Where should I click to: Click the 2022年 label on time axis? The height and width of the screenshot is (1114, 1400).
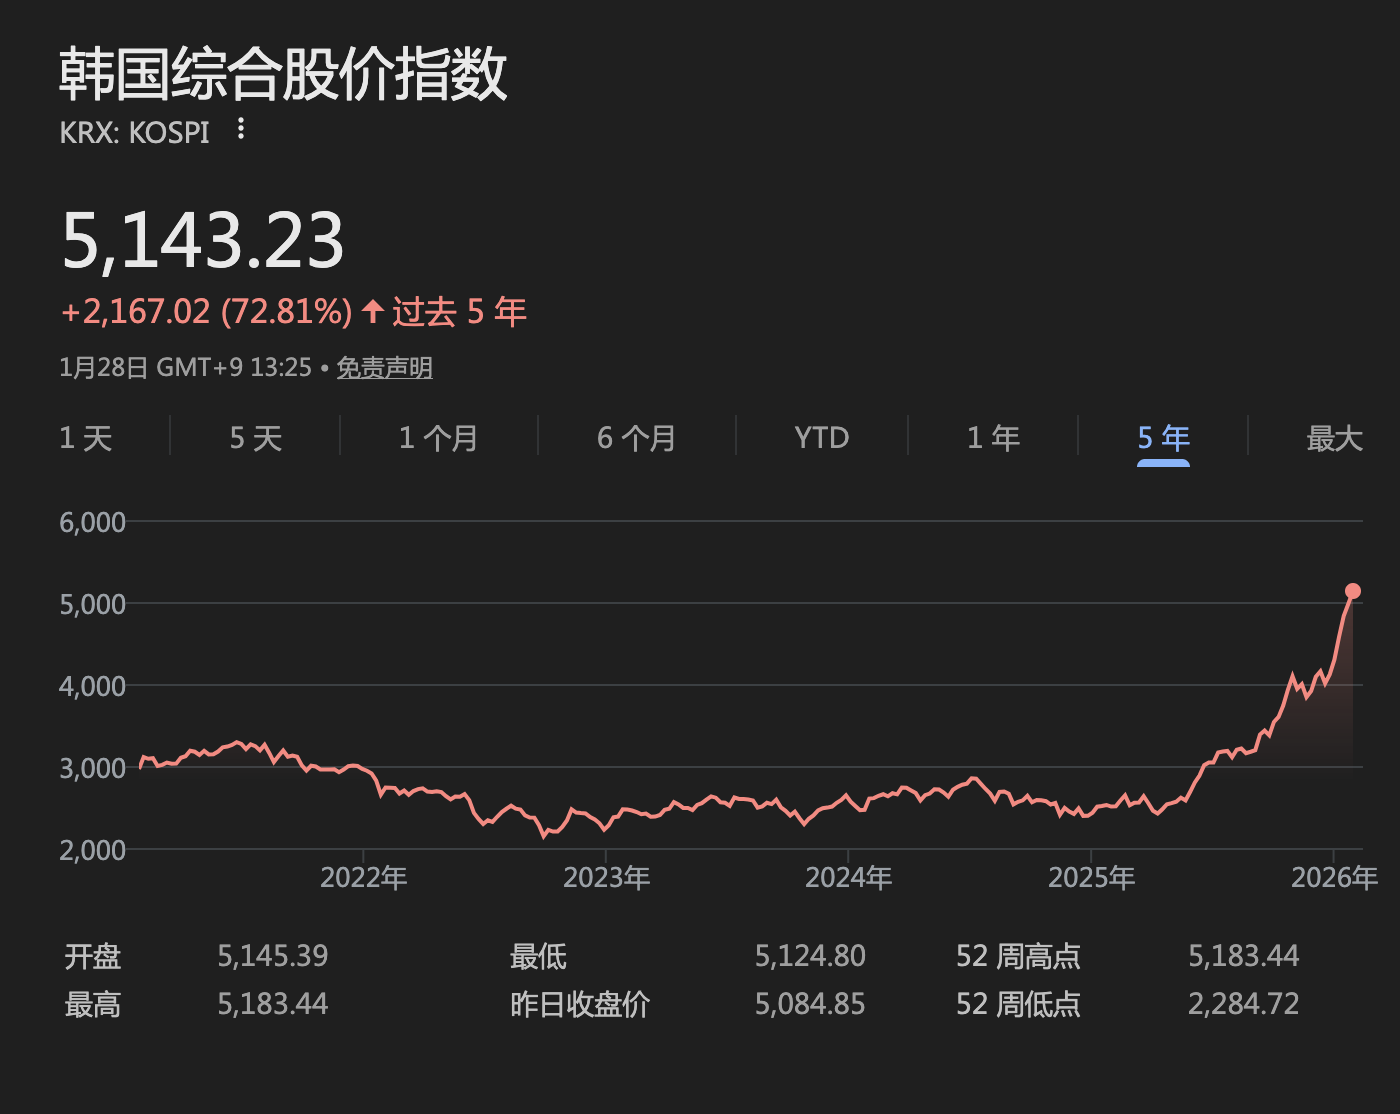(x=363, y=878)
